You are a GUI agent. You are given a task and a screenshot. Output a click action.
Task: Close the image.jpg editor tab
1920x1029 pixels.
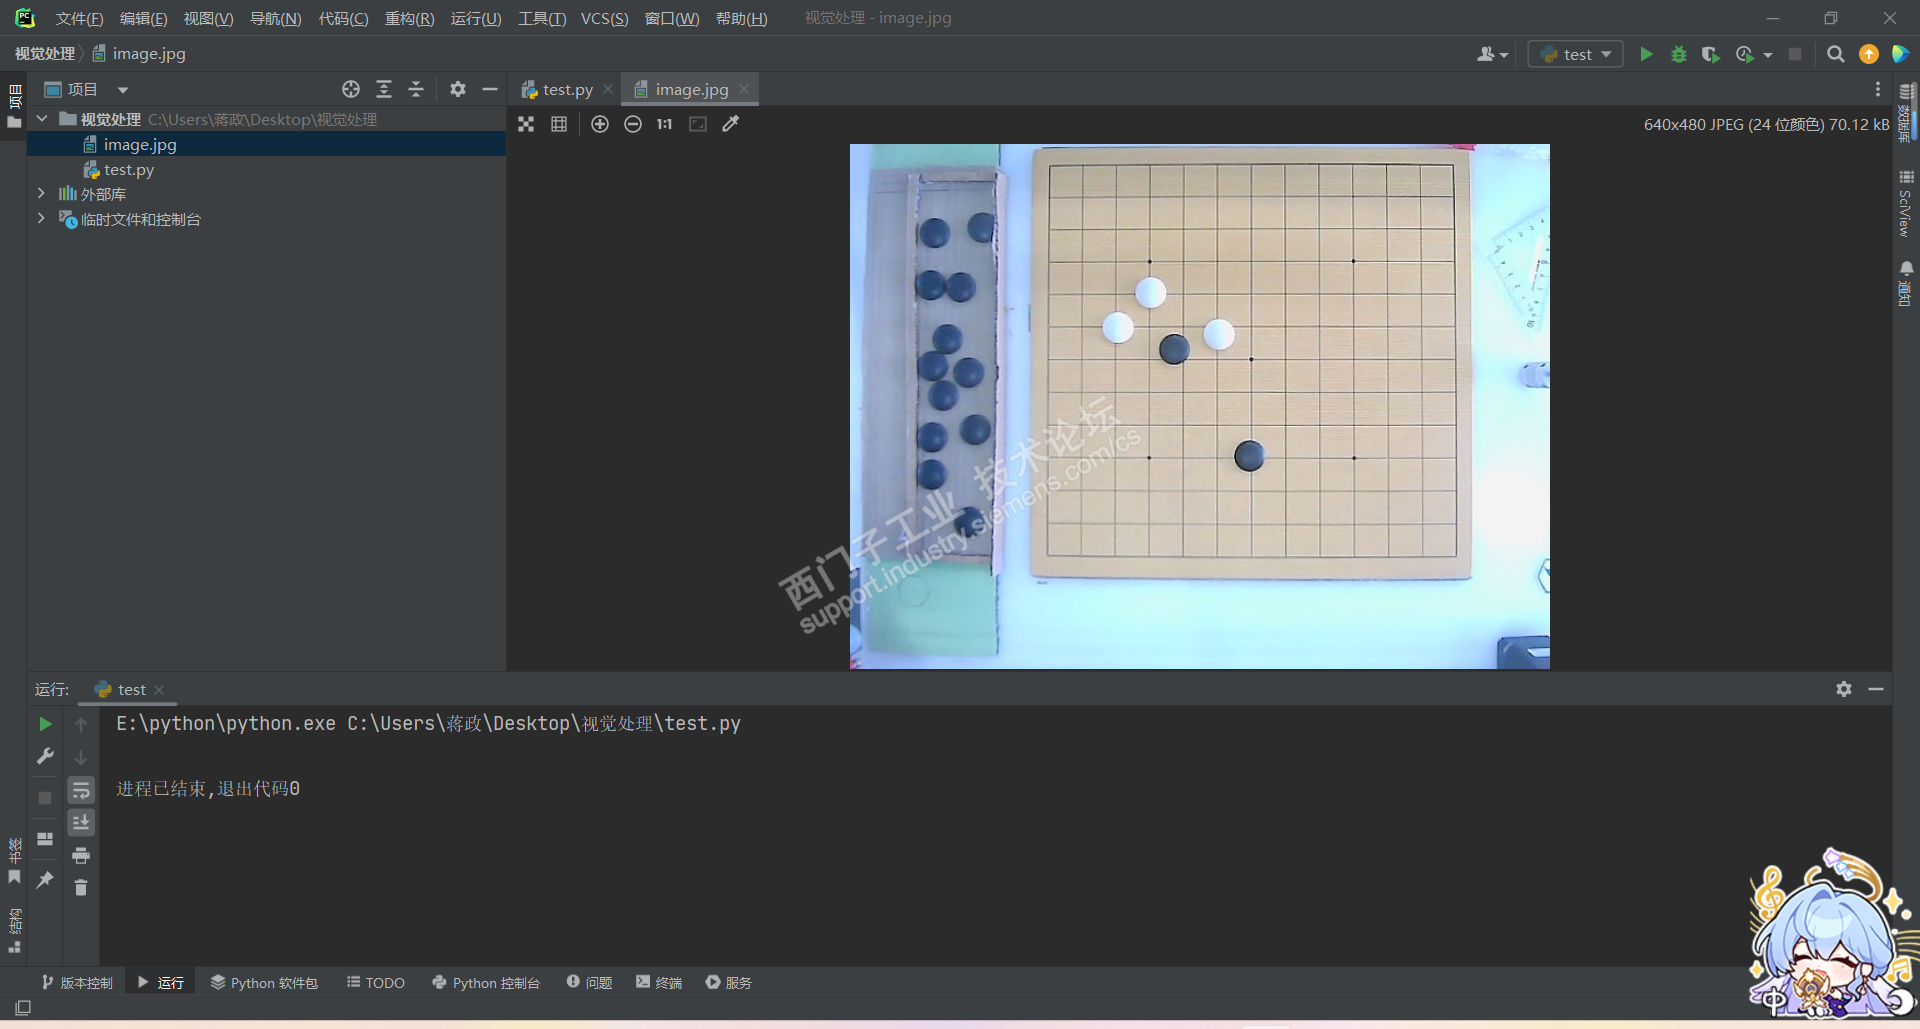[x=744, y=89]
